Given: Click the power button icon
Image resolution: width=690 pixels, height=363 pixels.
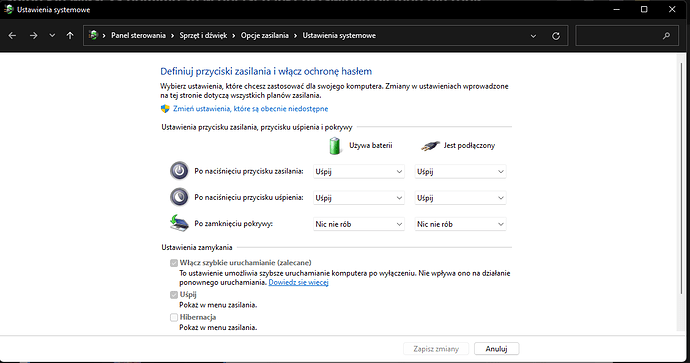Looking at the screenshot, I should pyautogui.click(x=179, y=171).
